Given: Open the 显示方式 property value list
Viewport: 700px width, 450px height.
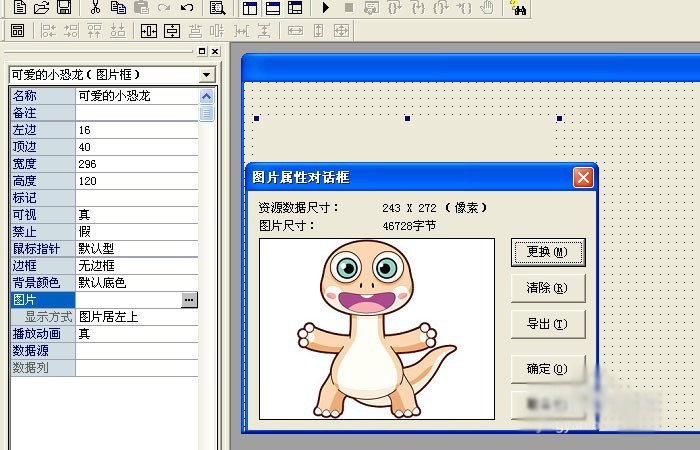Looking at the screenshot, I should click(x=137, y=317).
